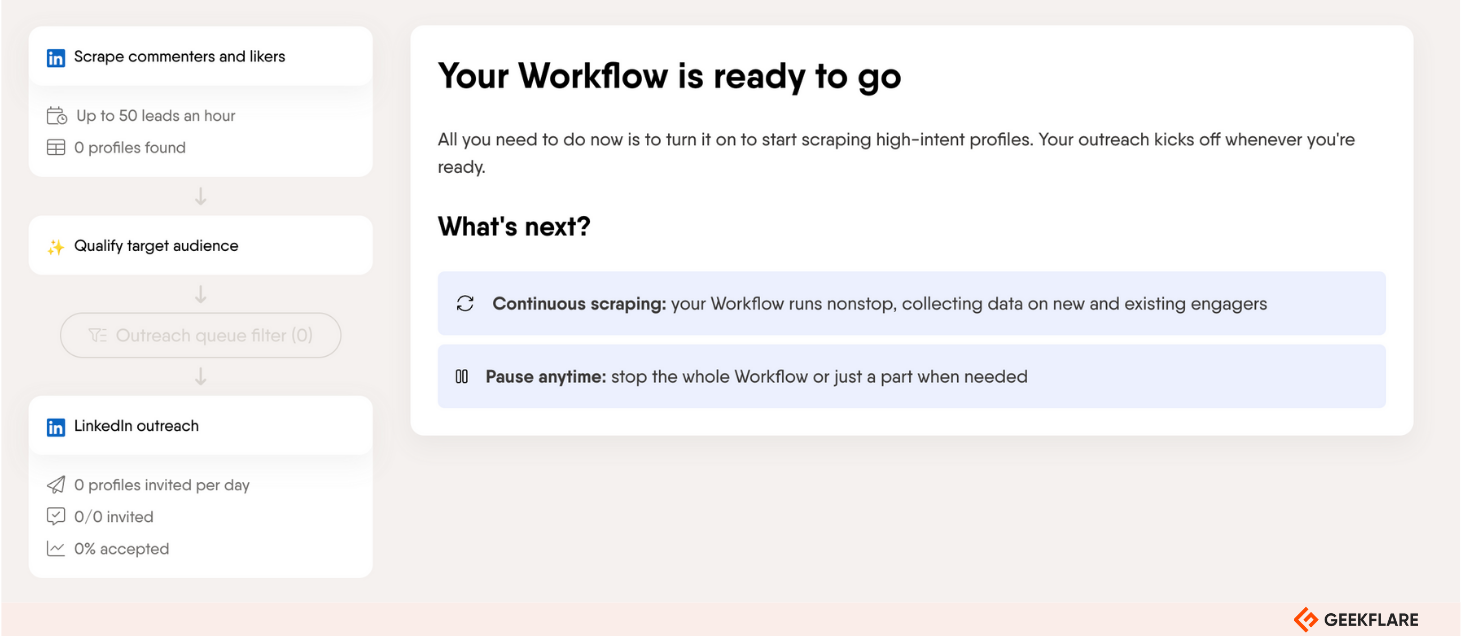Click LinkedIn icon on Scrape commenters card

(x=56, y=58)
